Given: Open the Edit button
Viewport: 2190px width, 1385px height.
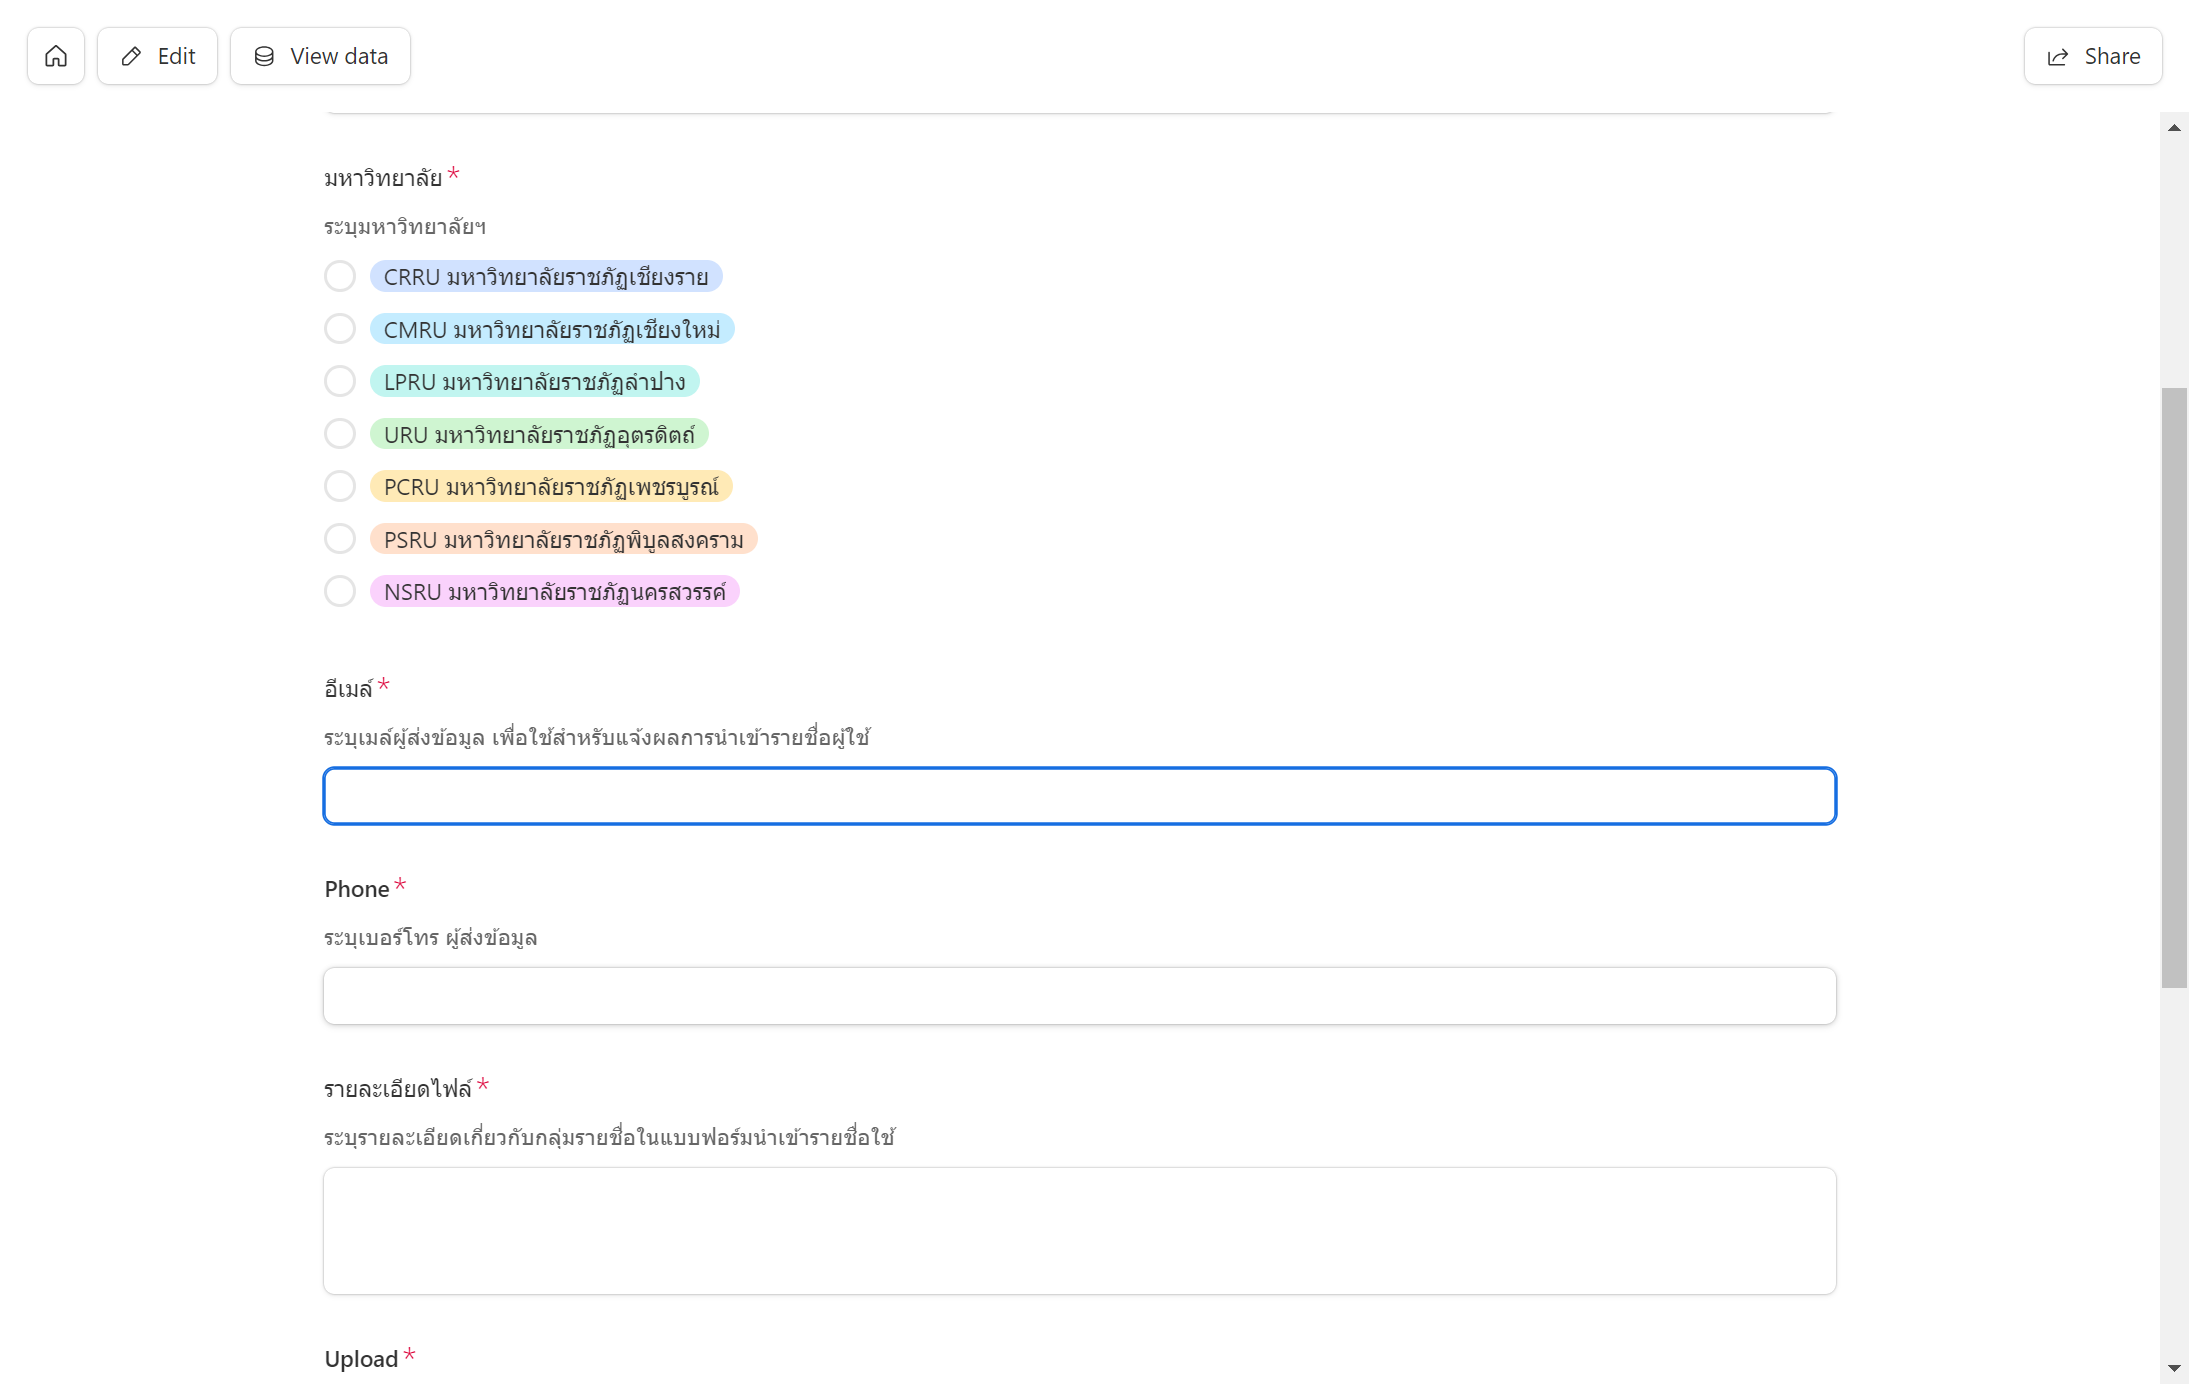Looking at the screenshot, I should (x=157, y=56).
